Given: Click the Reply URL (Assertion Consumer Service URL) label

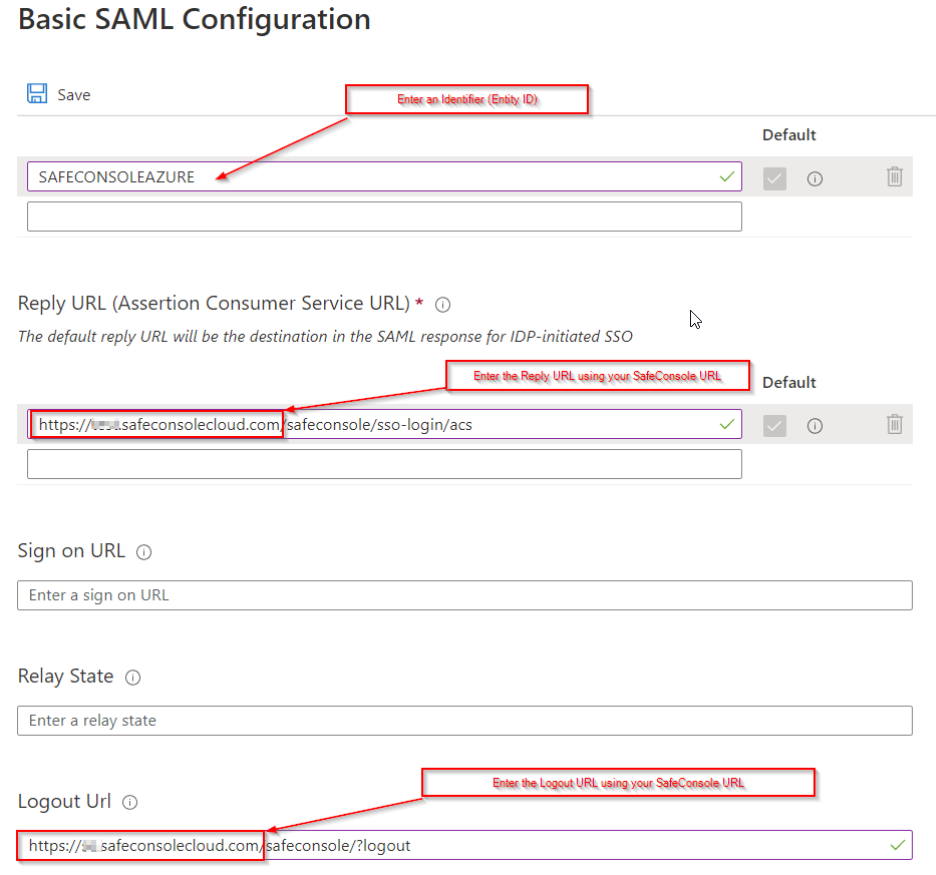Looking at the screenshot, I should [214, 303].
